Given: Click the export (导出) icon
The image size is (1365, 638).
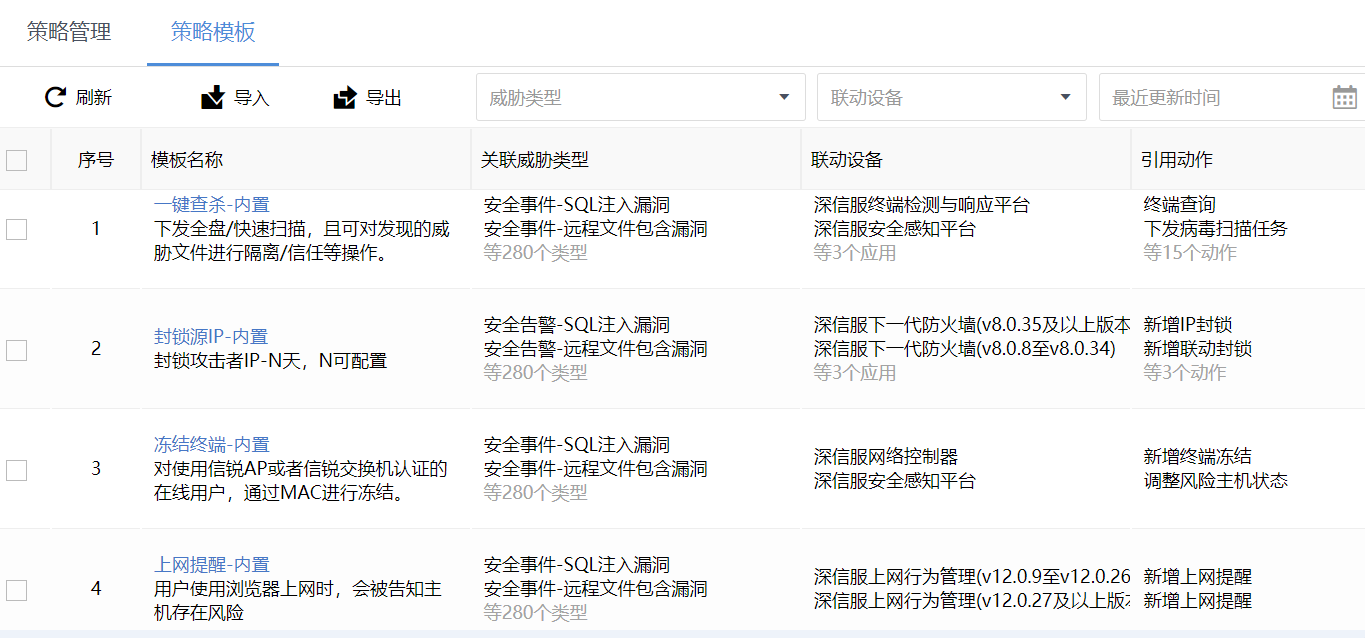Looking at the screenshot, I should [345, 97].
